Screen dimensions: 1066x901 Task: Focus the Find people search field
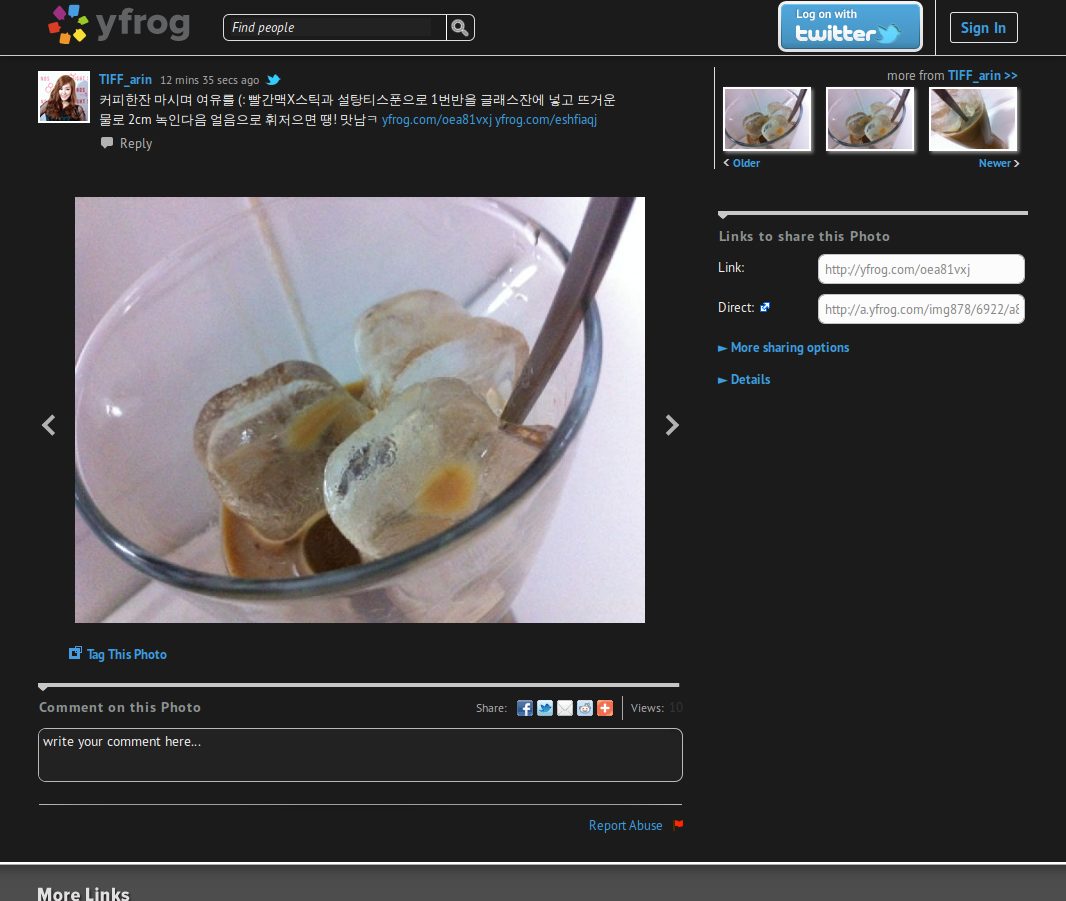[x=334, y=28]
